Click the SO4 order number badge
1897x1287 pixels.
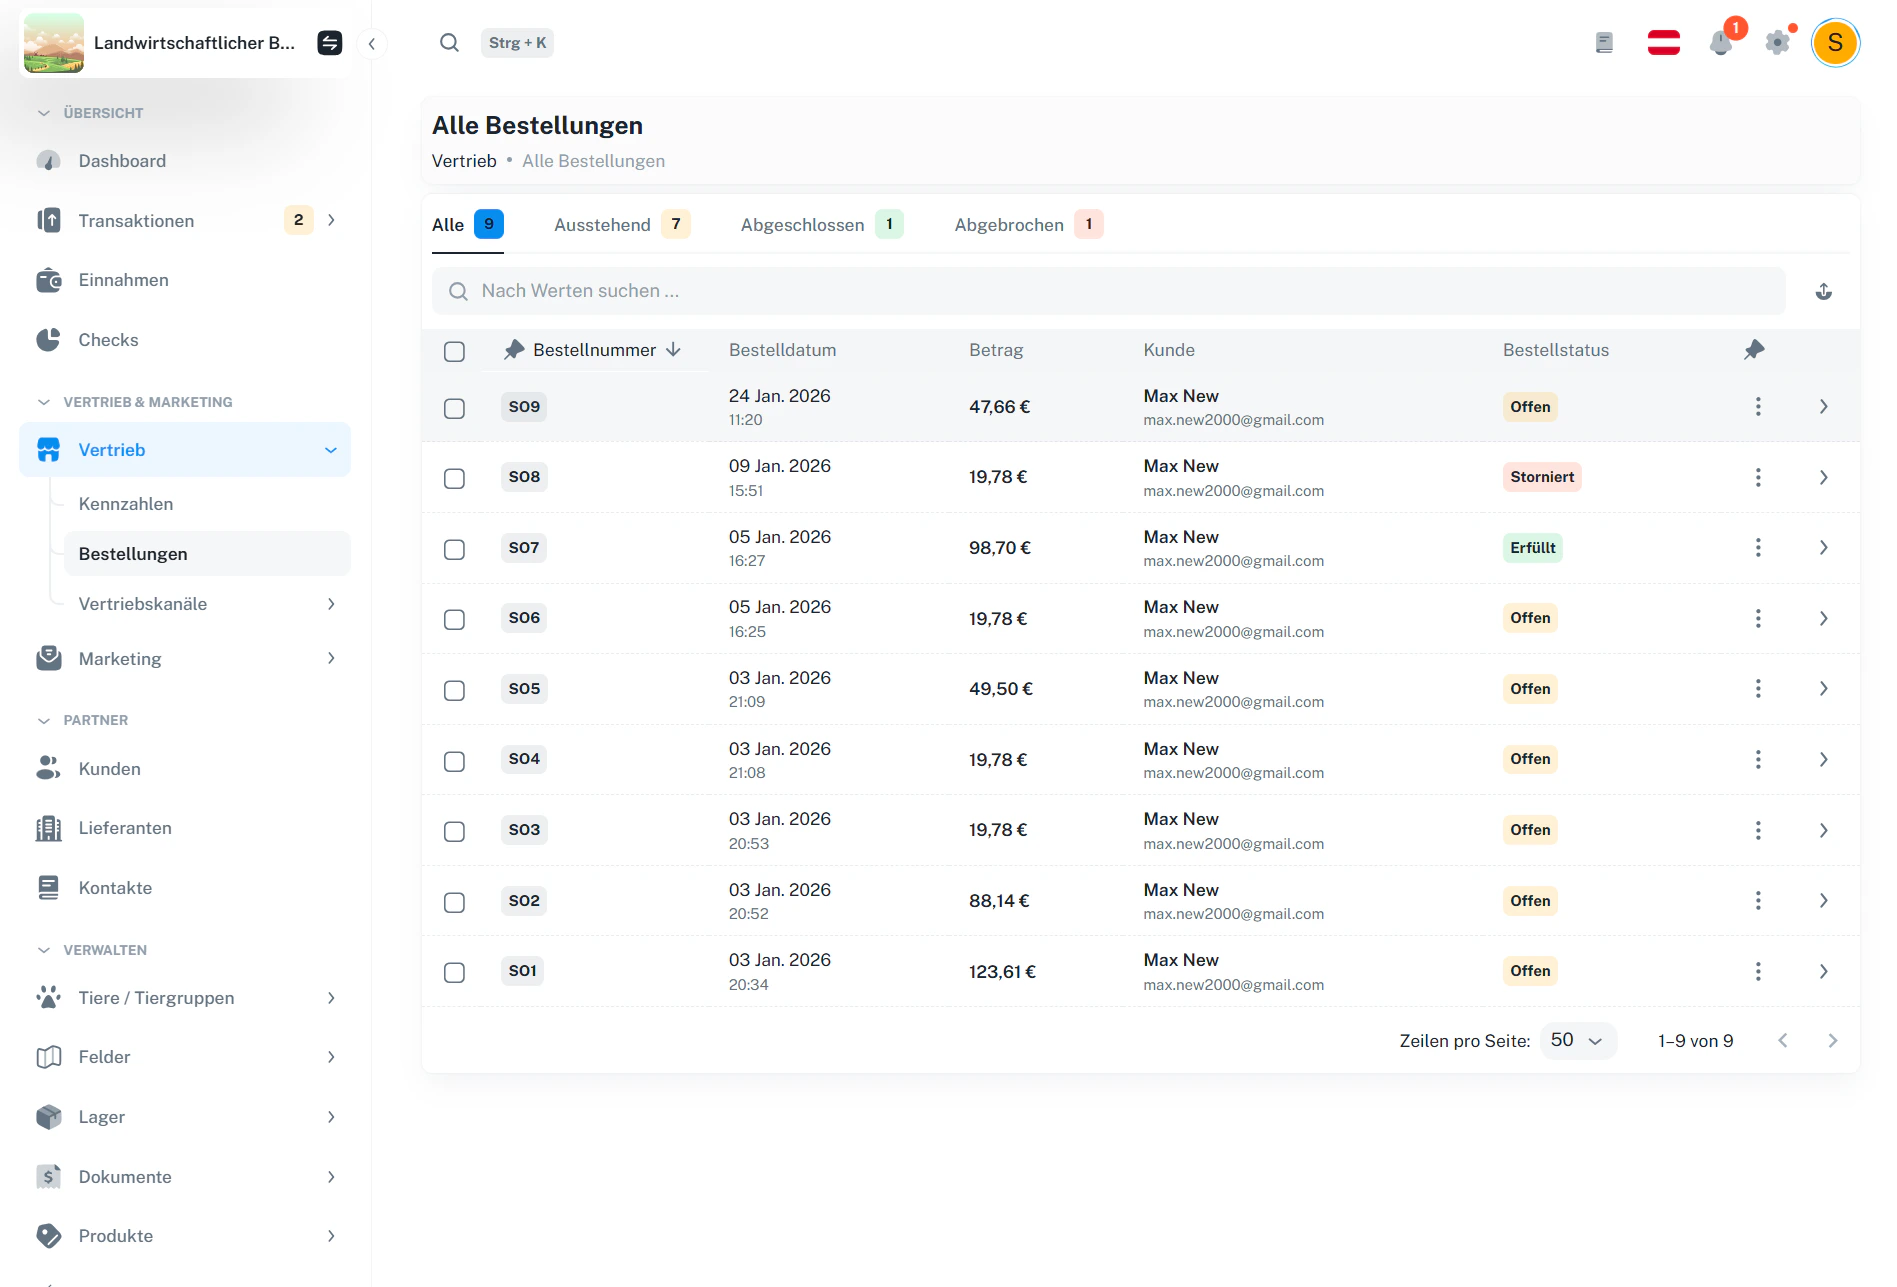tap(524, 759)
